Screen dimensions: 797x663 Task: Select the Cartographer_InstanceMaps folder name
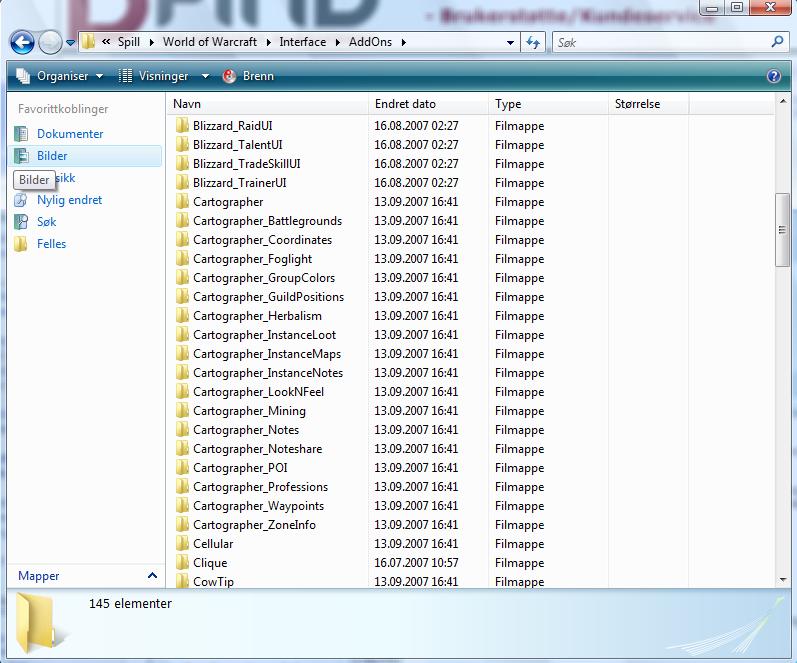click(x=267, y=354)
